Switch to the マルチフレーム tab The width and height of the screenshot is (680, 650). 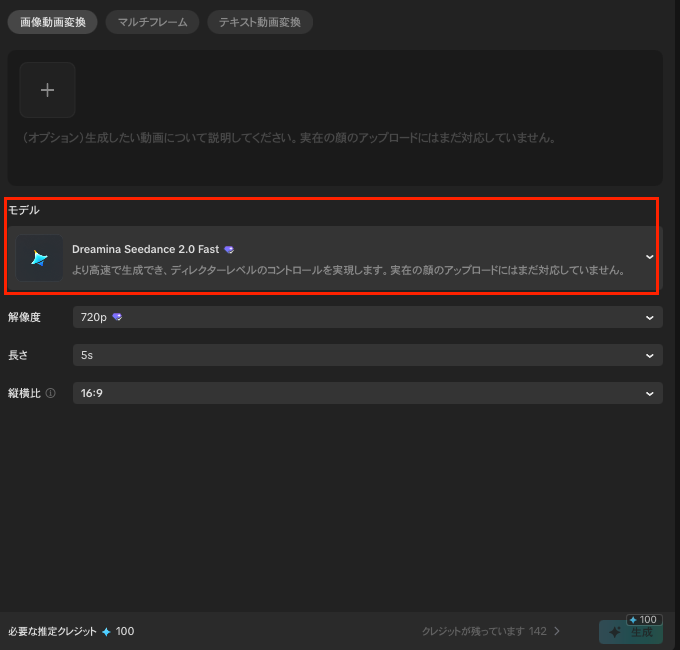tap(152, 22)
